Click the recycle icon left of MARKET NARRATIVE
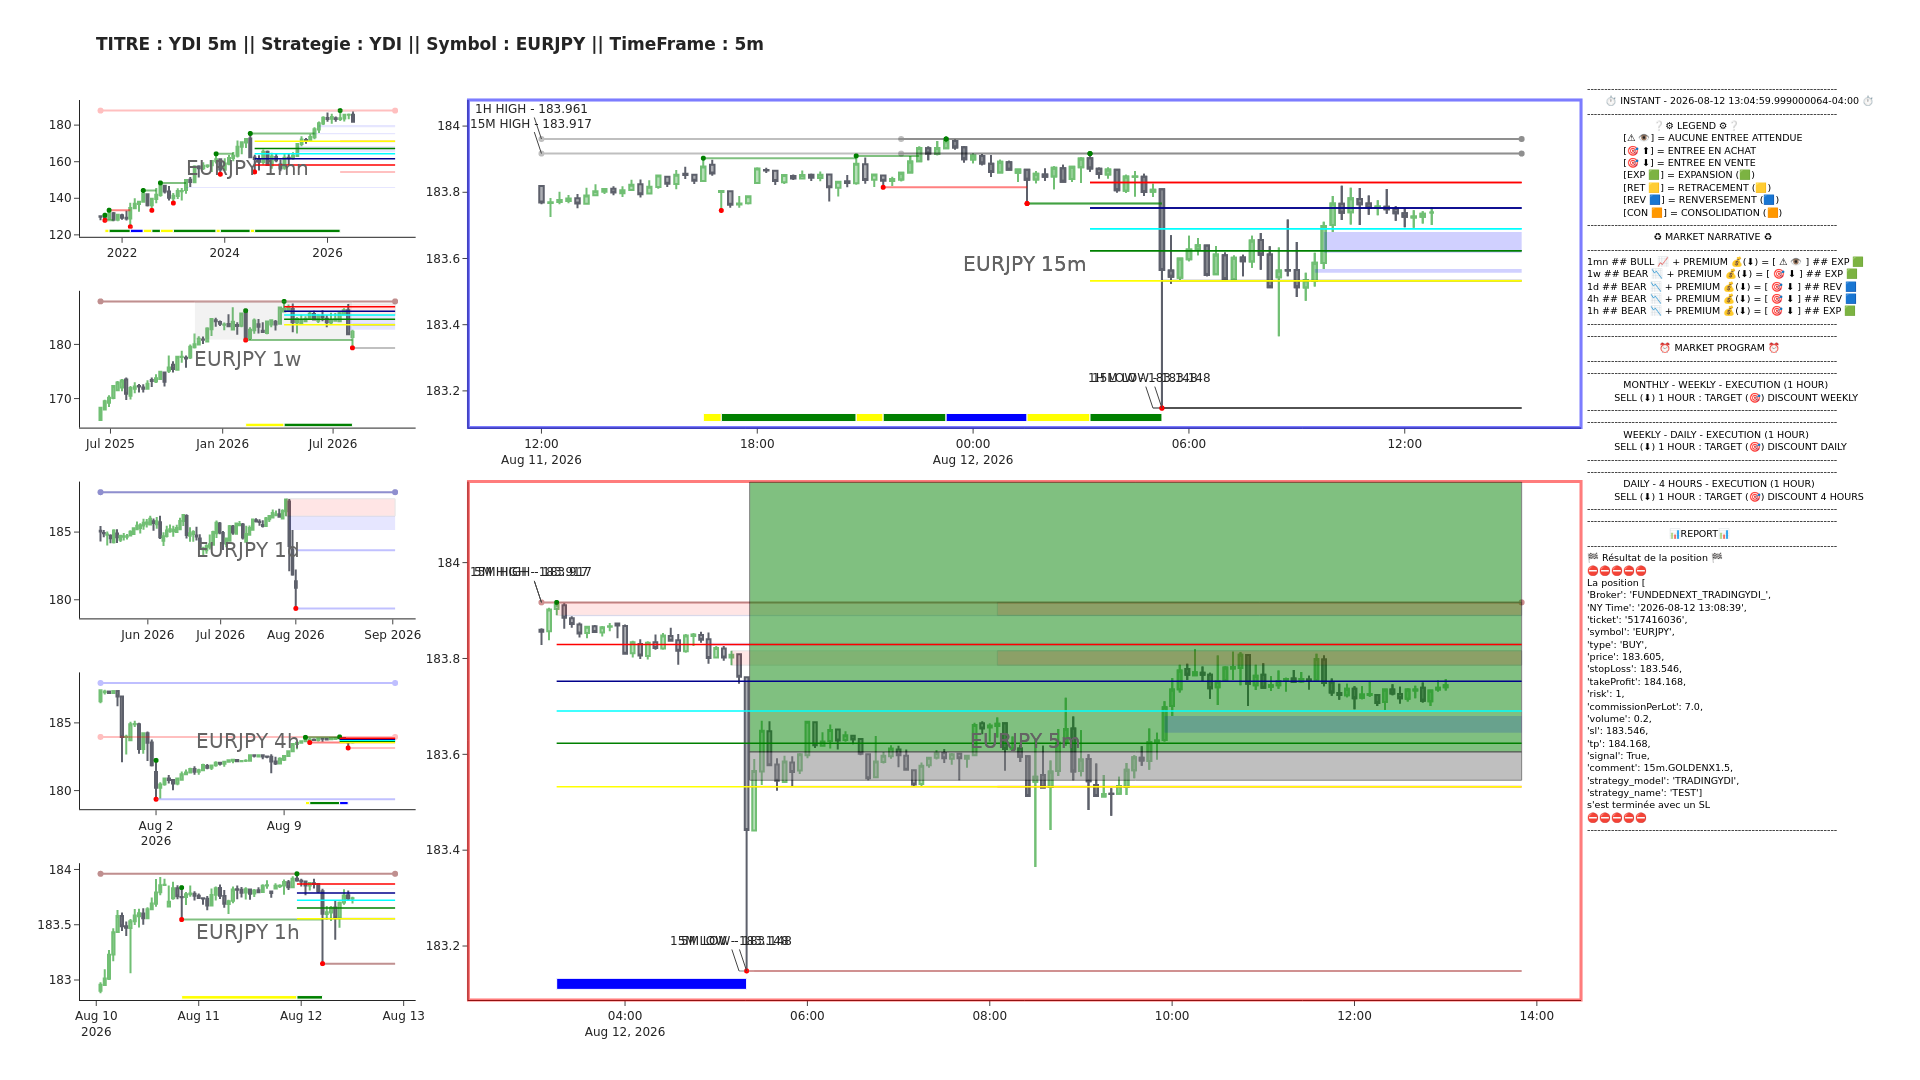 tap(1657, 237)
